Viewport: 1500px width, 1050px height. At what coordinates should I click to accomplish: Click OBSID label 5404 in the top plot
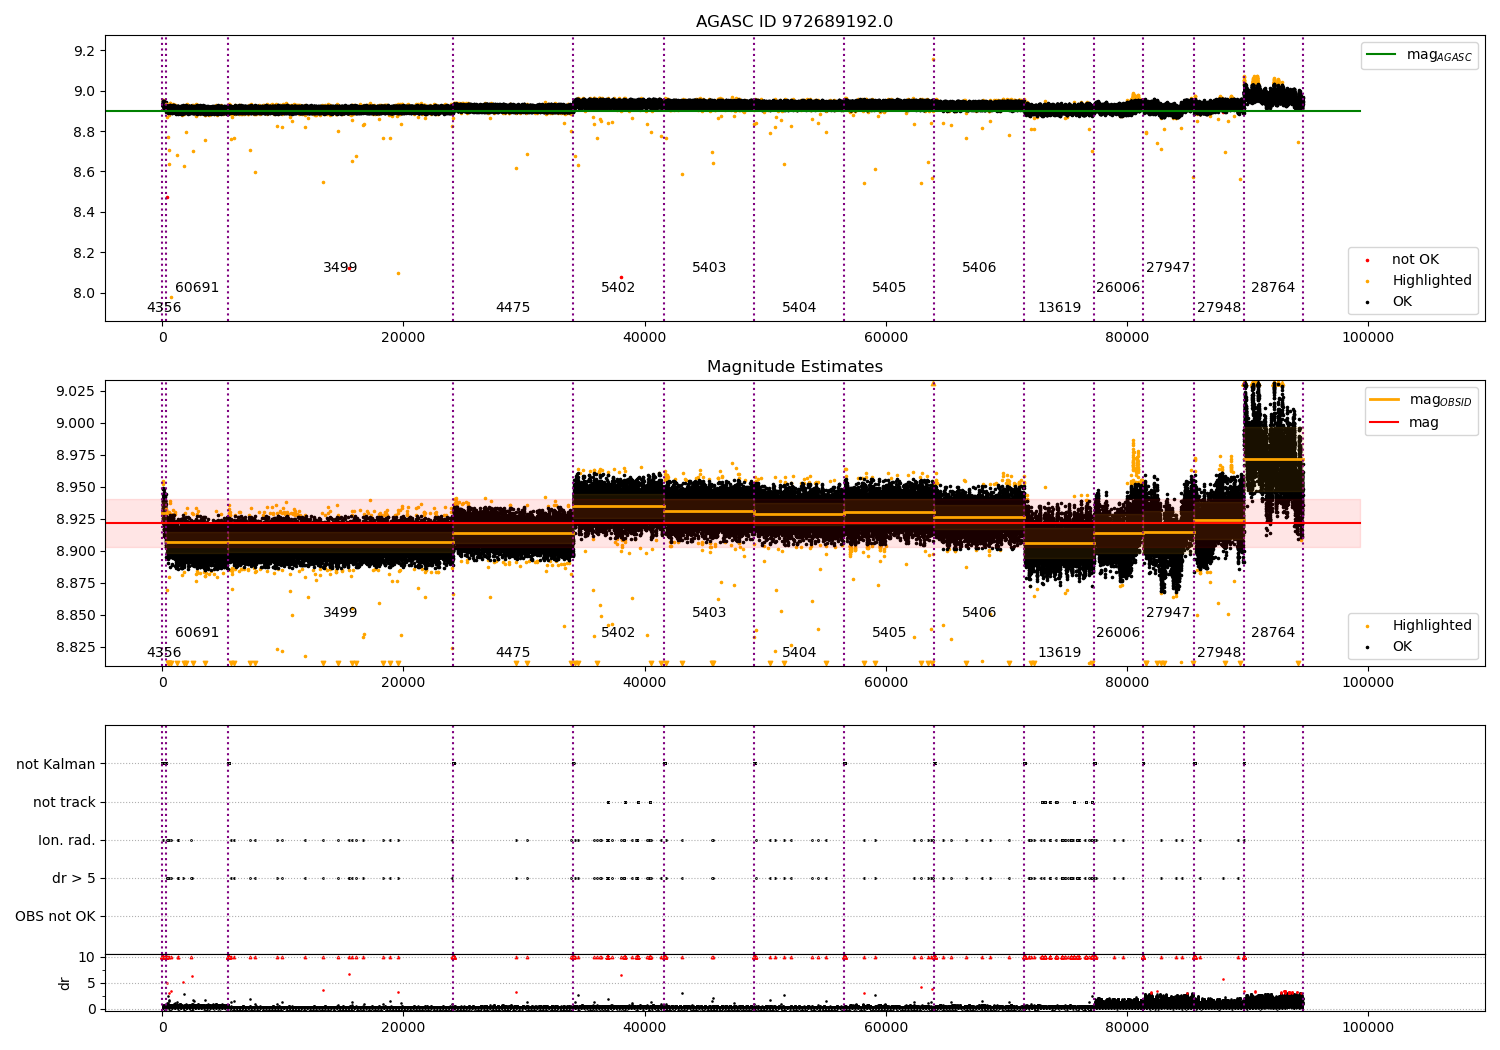(x=799, y=308)
